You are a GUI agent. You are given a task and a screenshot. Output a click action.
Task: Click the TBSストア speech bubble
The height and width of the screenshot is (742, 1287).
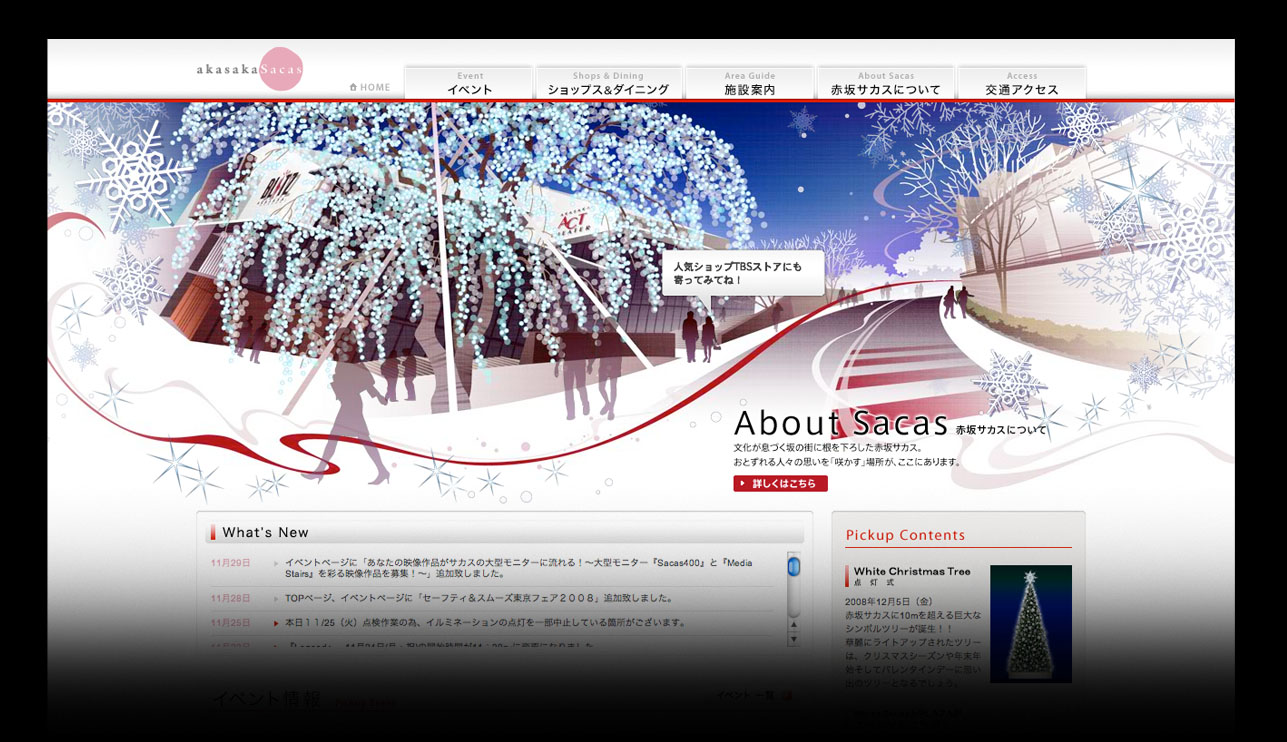pos(743,273)
